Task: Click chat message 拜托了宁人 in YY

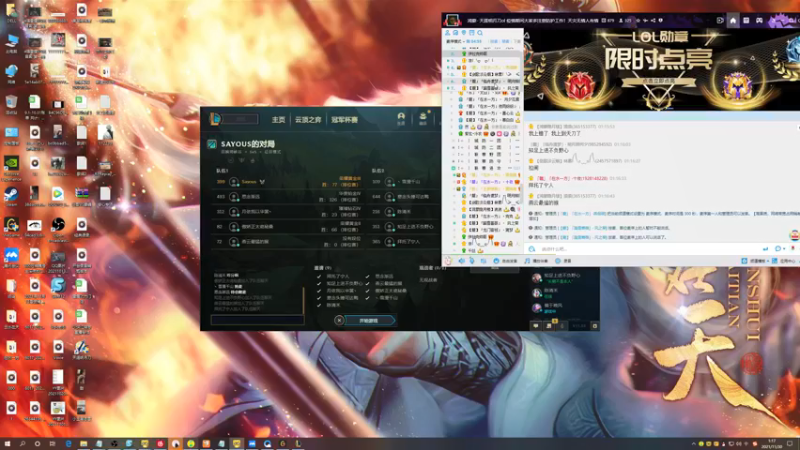Action: point(540,185)
